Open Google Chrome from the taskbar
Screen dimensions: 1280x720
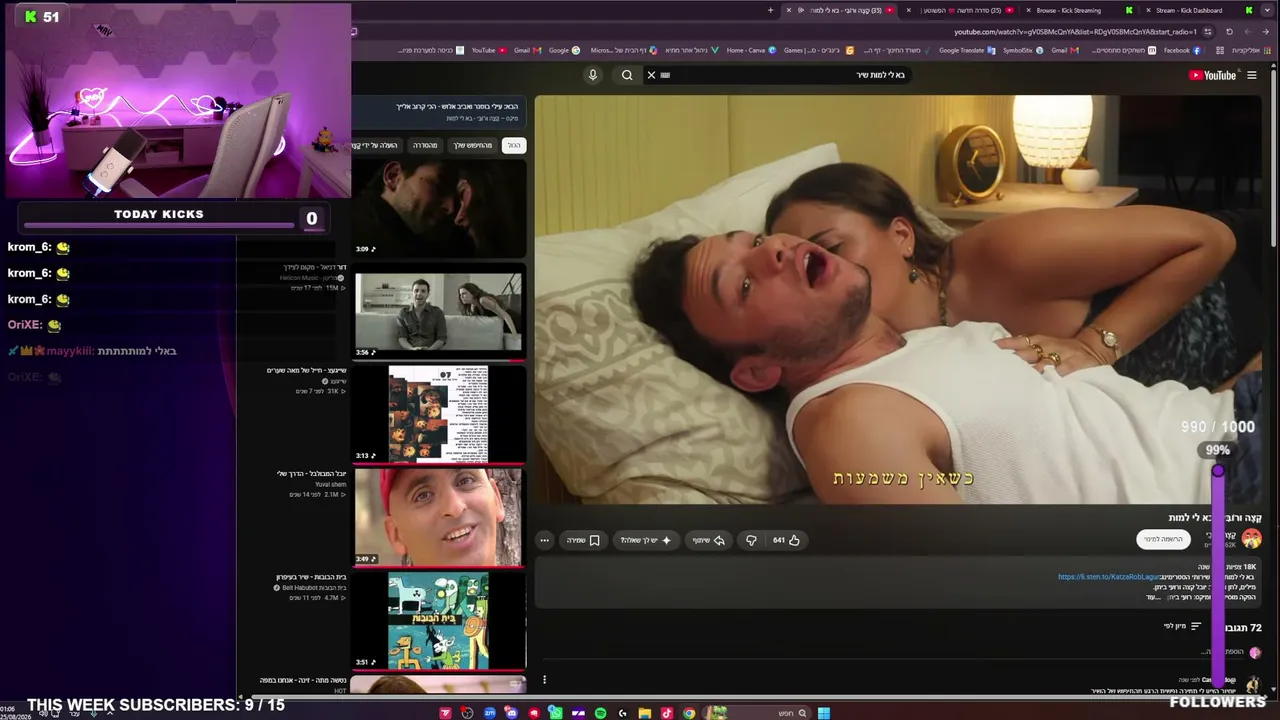coord(689,713)
